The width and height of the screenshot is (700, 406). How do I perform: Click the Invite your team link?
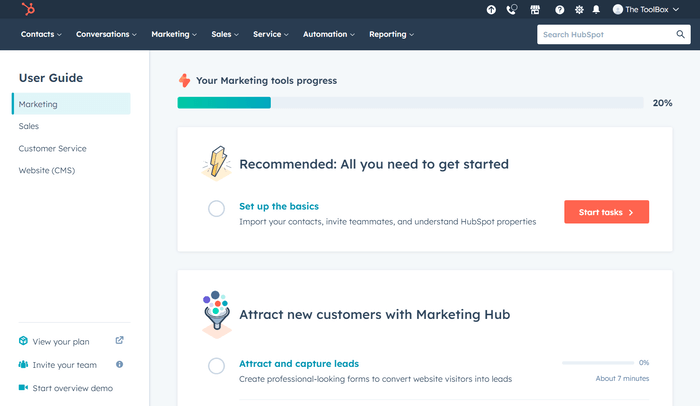click(64, 365)
